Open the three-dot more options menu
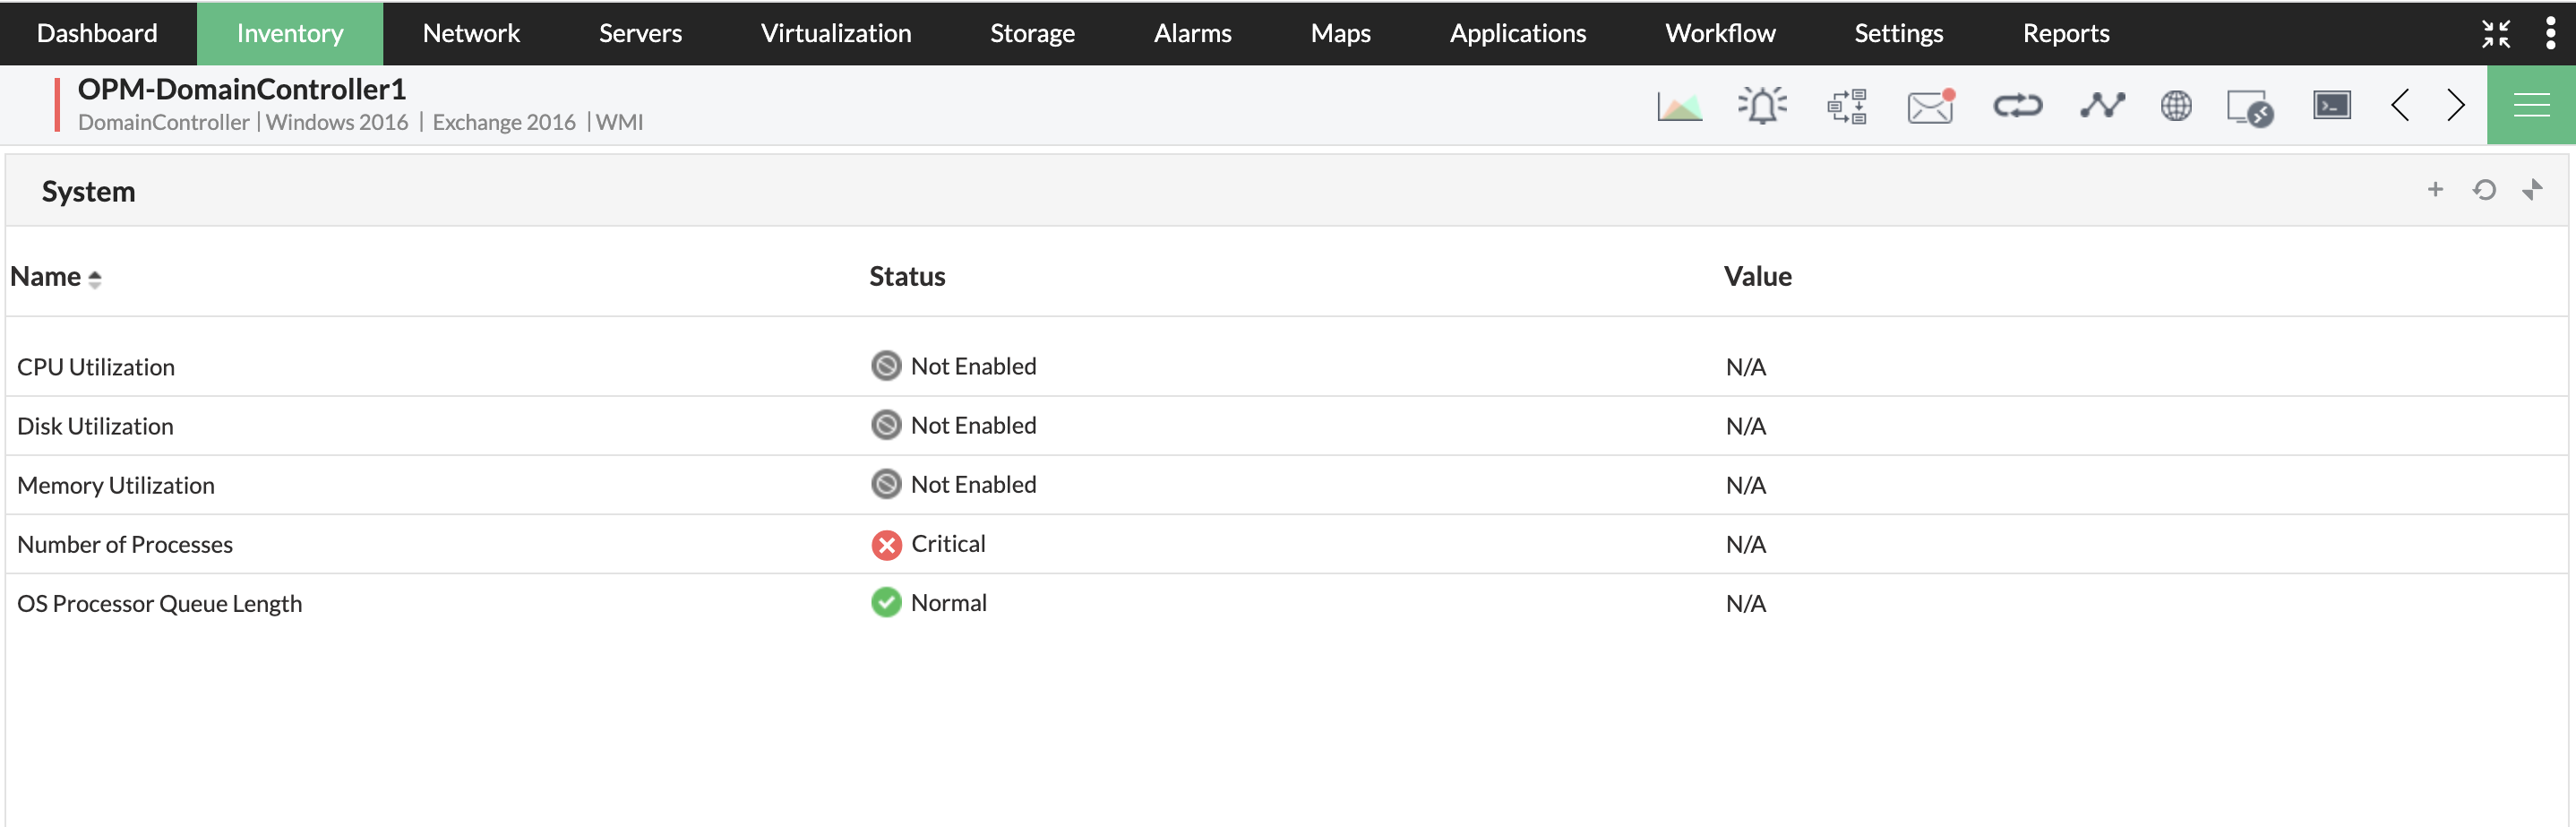Viewport: 2576px width, 827px height. pyautogui.click(x=2550, y=33)
